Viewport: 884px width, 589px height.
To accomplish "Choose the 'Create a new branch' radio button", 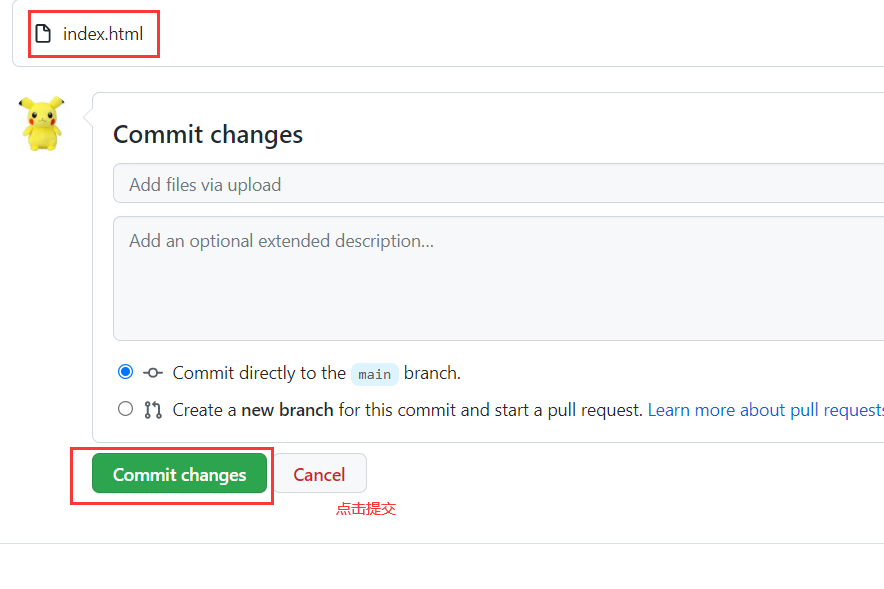I will [x=125, y=409].
